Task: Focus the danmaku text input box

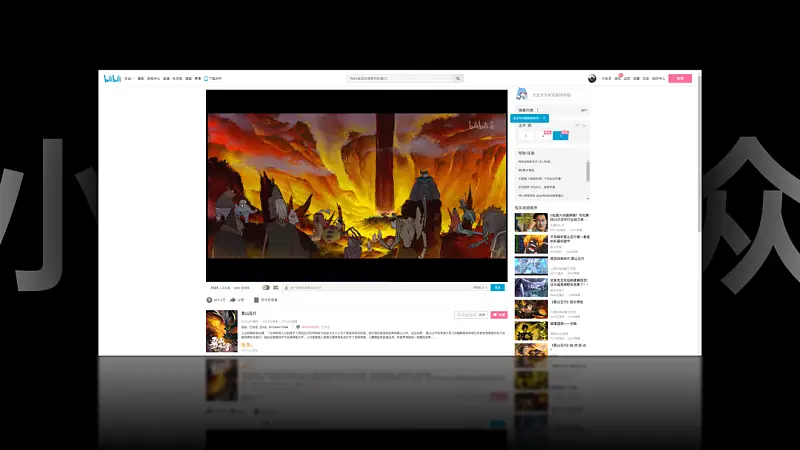Action: pos(380,288)
